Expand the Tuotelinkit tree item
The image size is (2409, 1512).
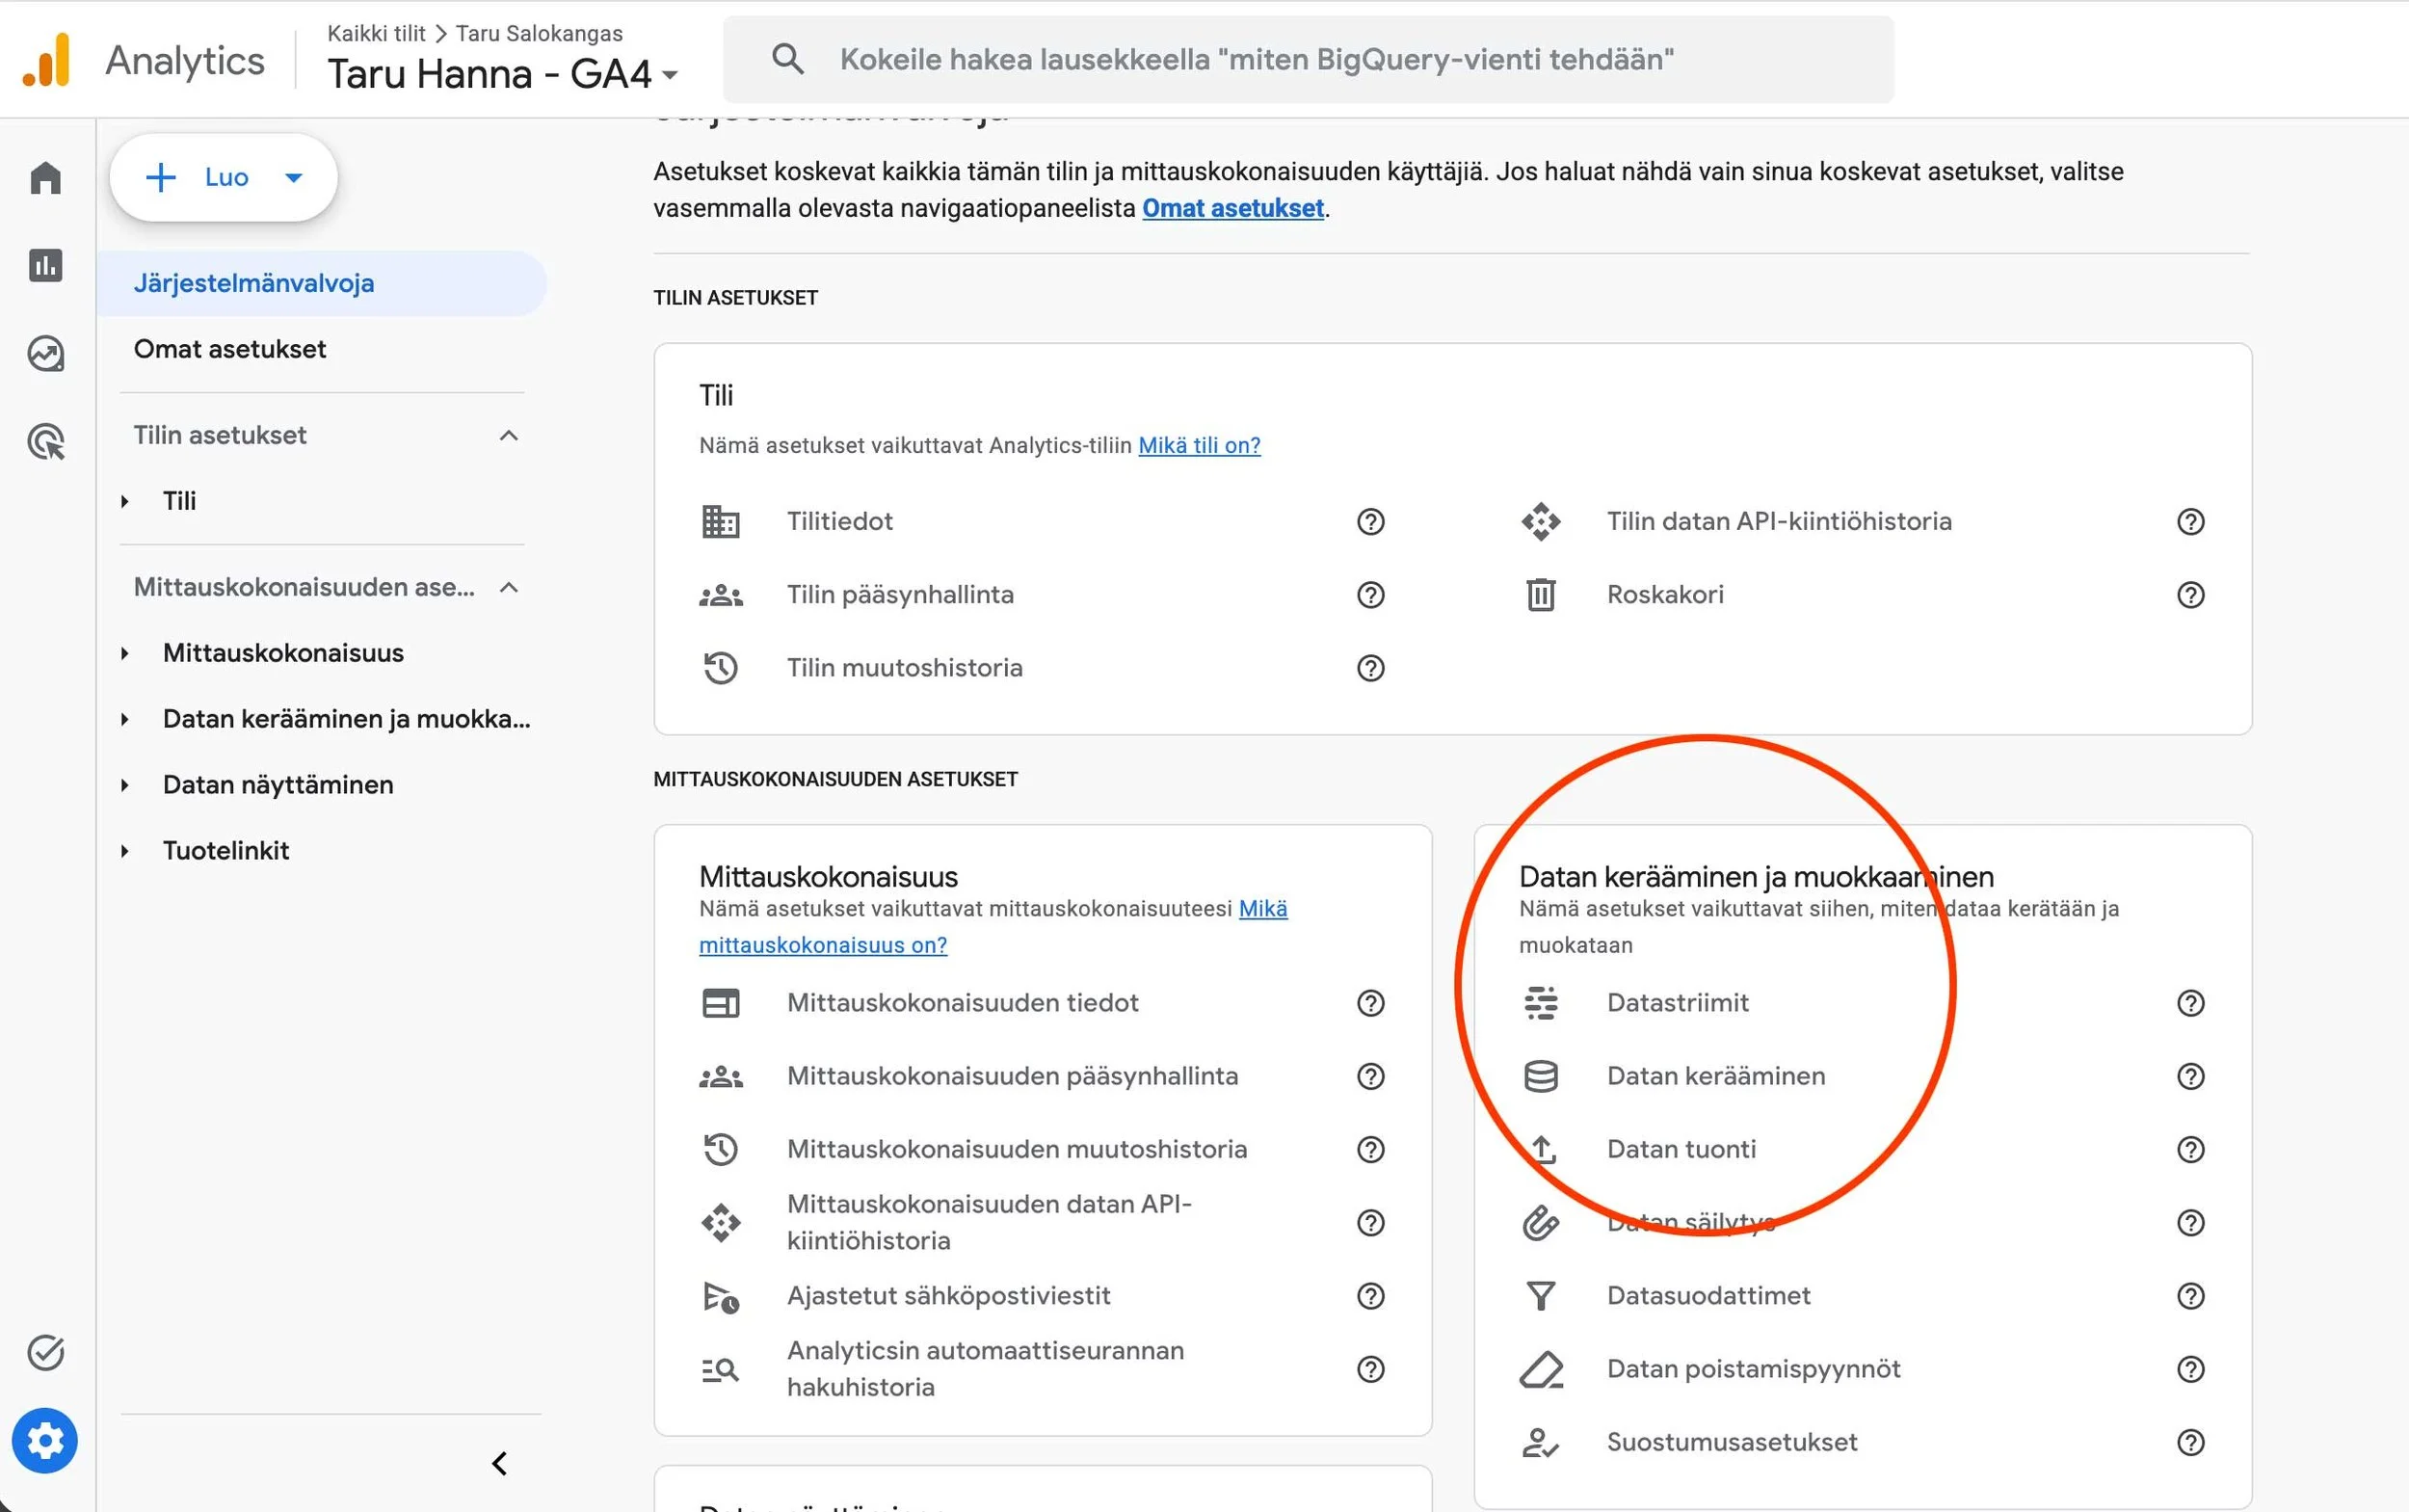pos(125,851)
